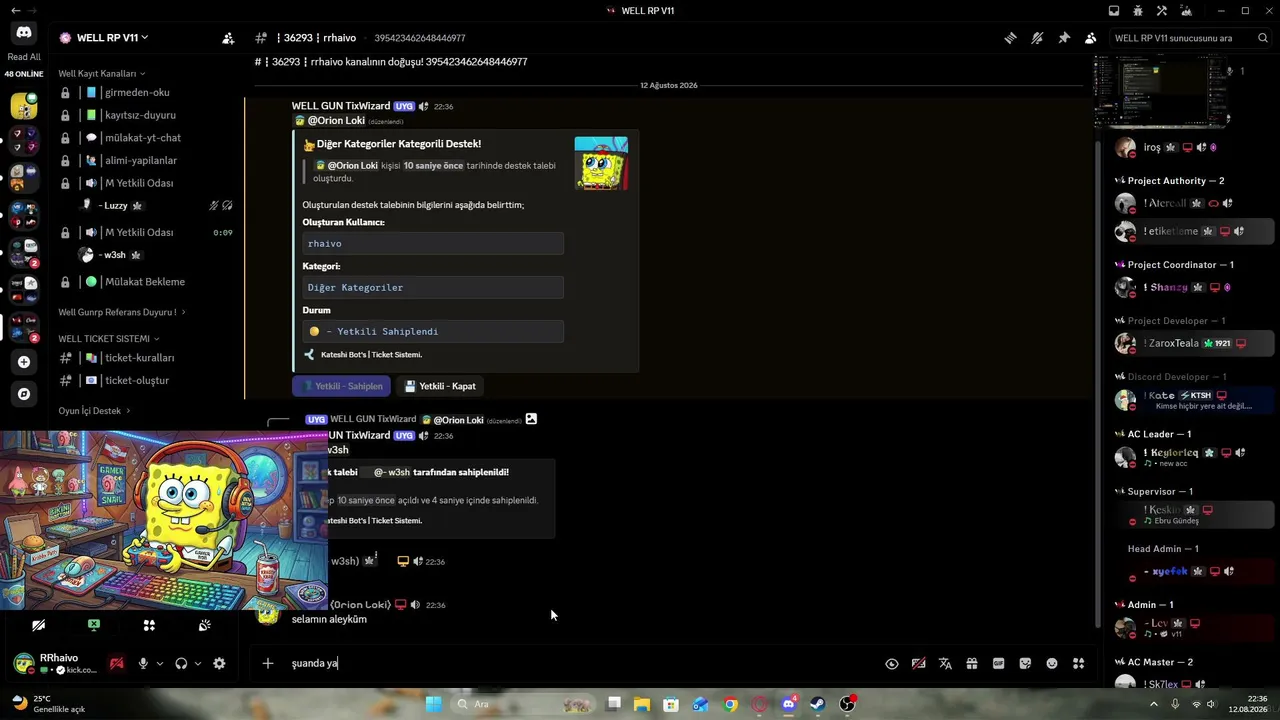The height and width of the screenshot is (720, 1280).
Task: Open ZaroxTeala's member profile
Action: pos(1195,343)
